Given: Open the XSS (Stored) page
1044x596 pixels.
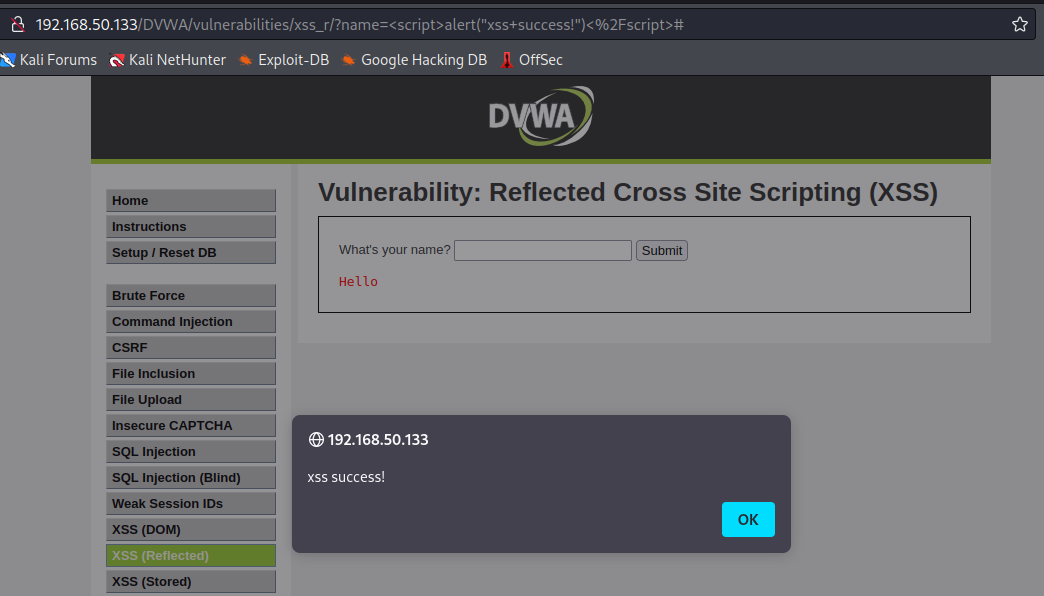Looking at the screenshot, I should pos(190,581).
